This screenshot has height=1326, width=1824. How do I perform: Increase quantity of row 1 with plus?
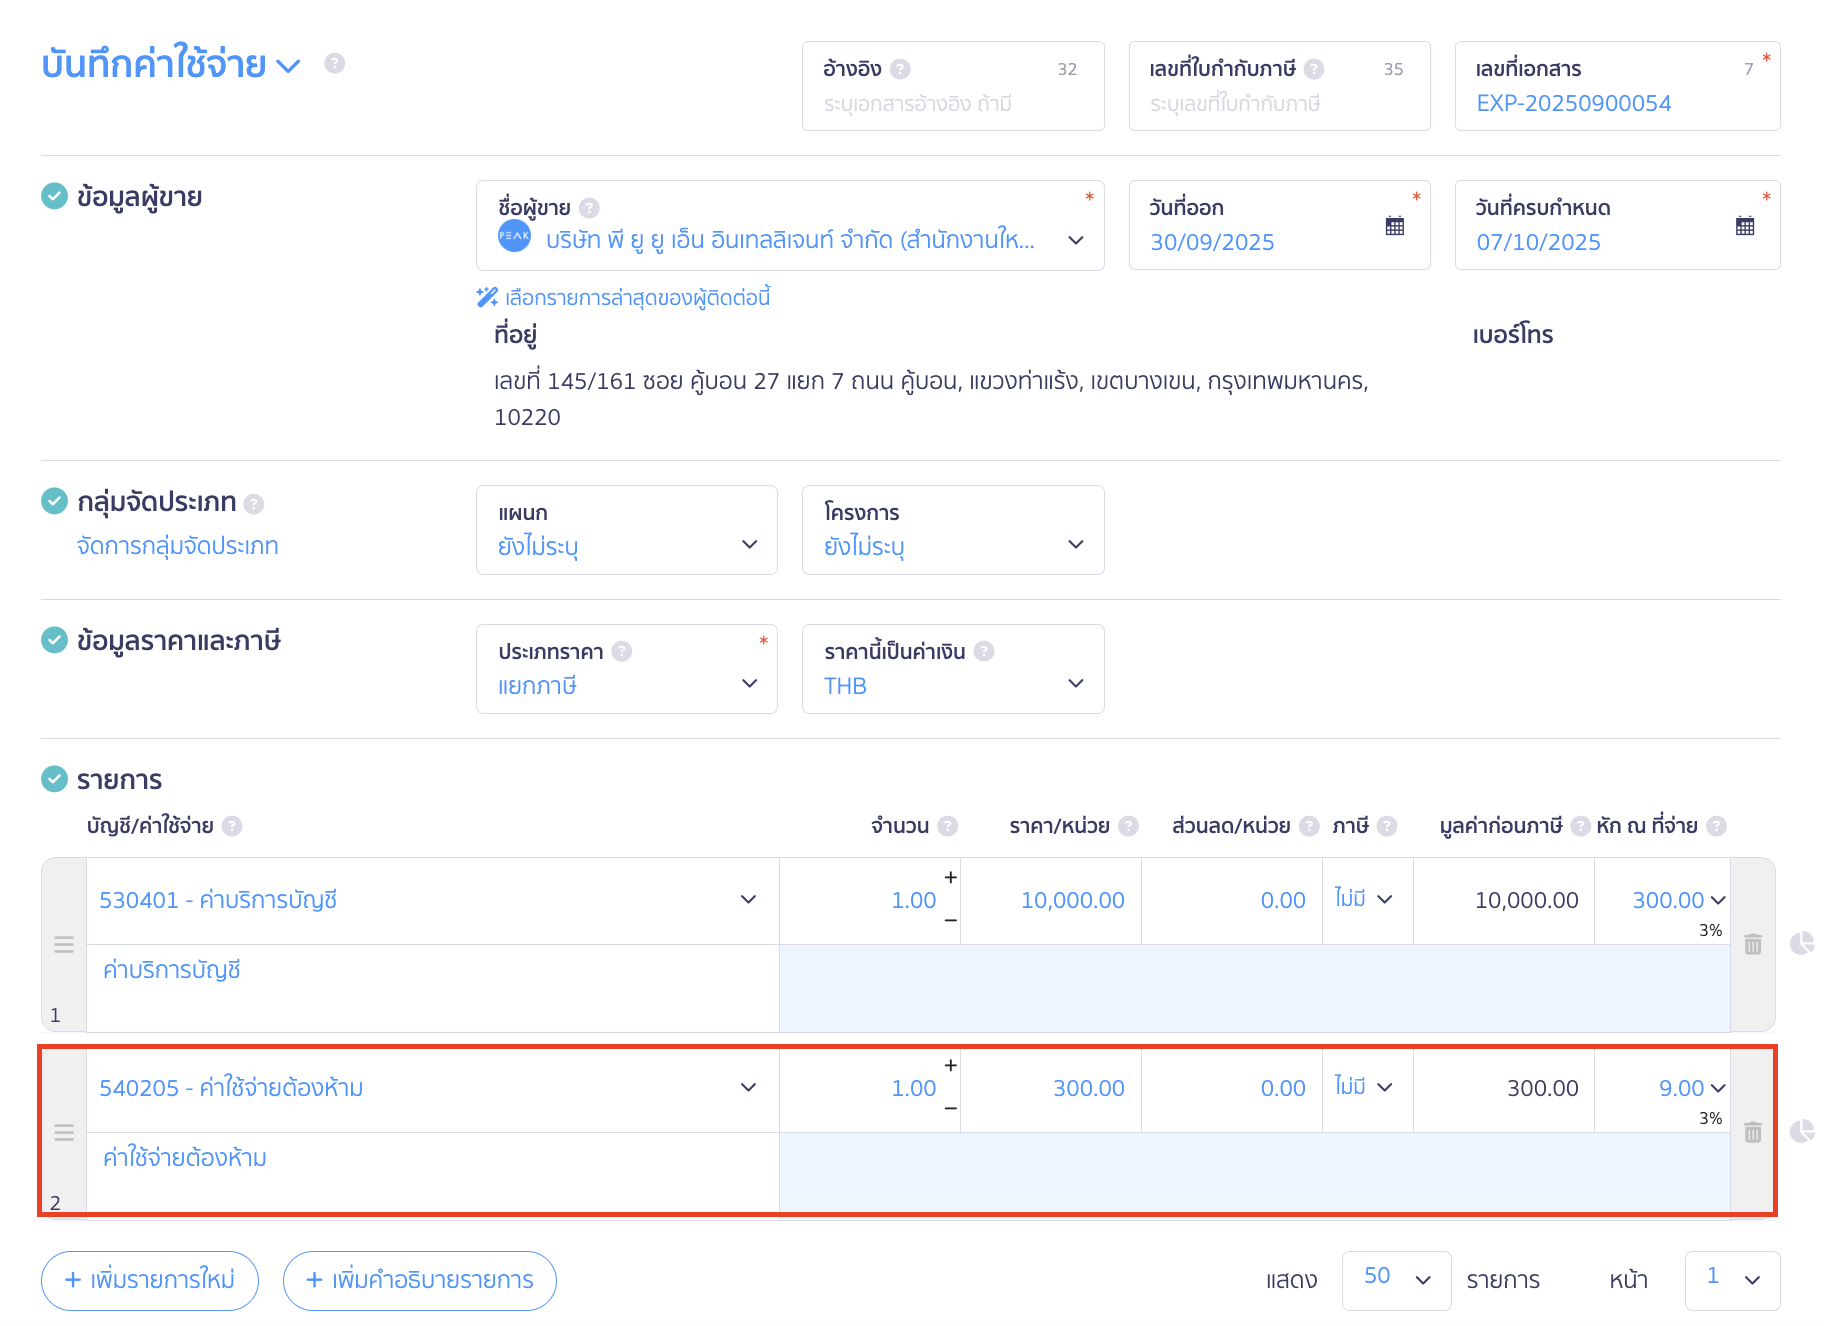950,877
